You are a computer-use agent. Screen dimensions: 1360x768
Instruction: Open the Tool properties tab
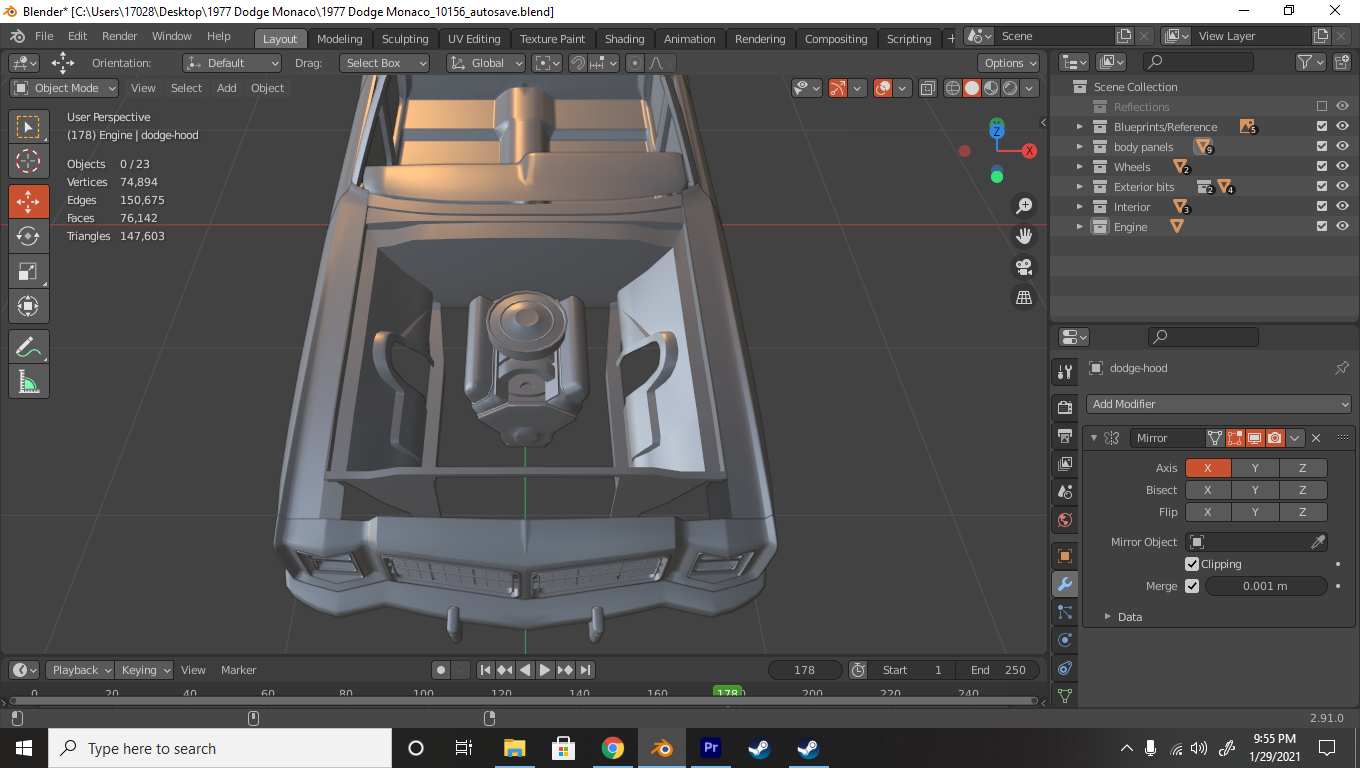(1064, 372)
